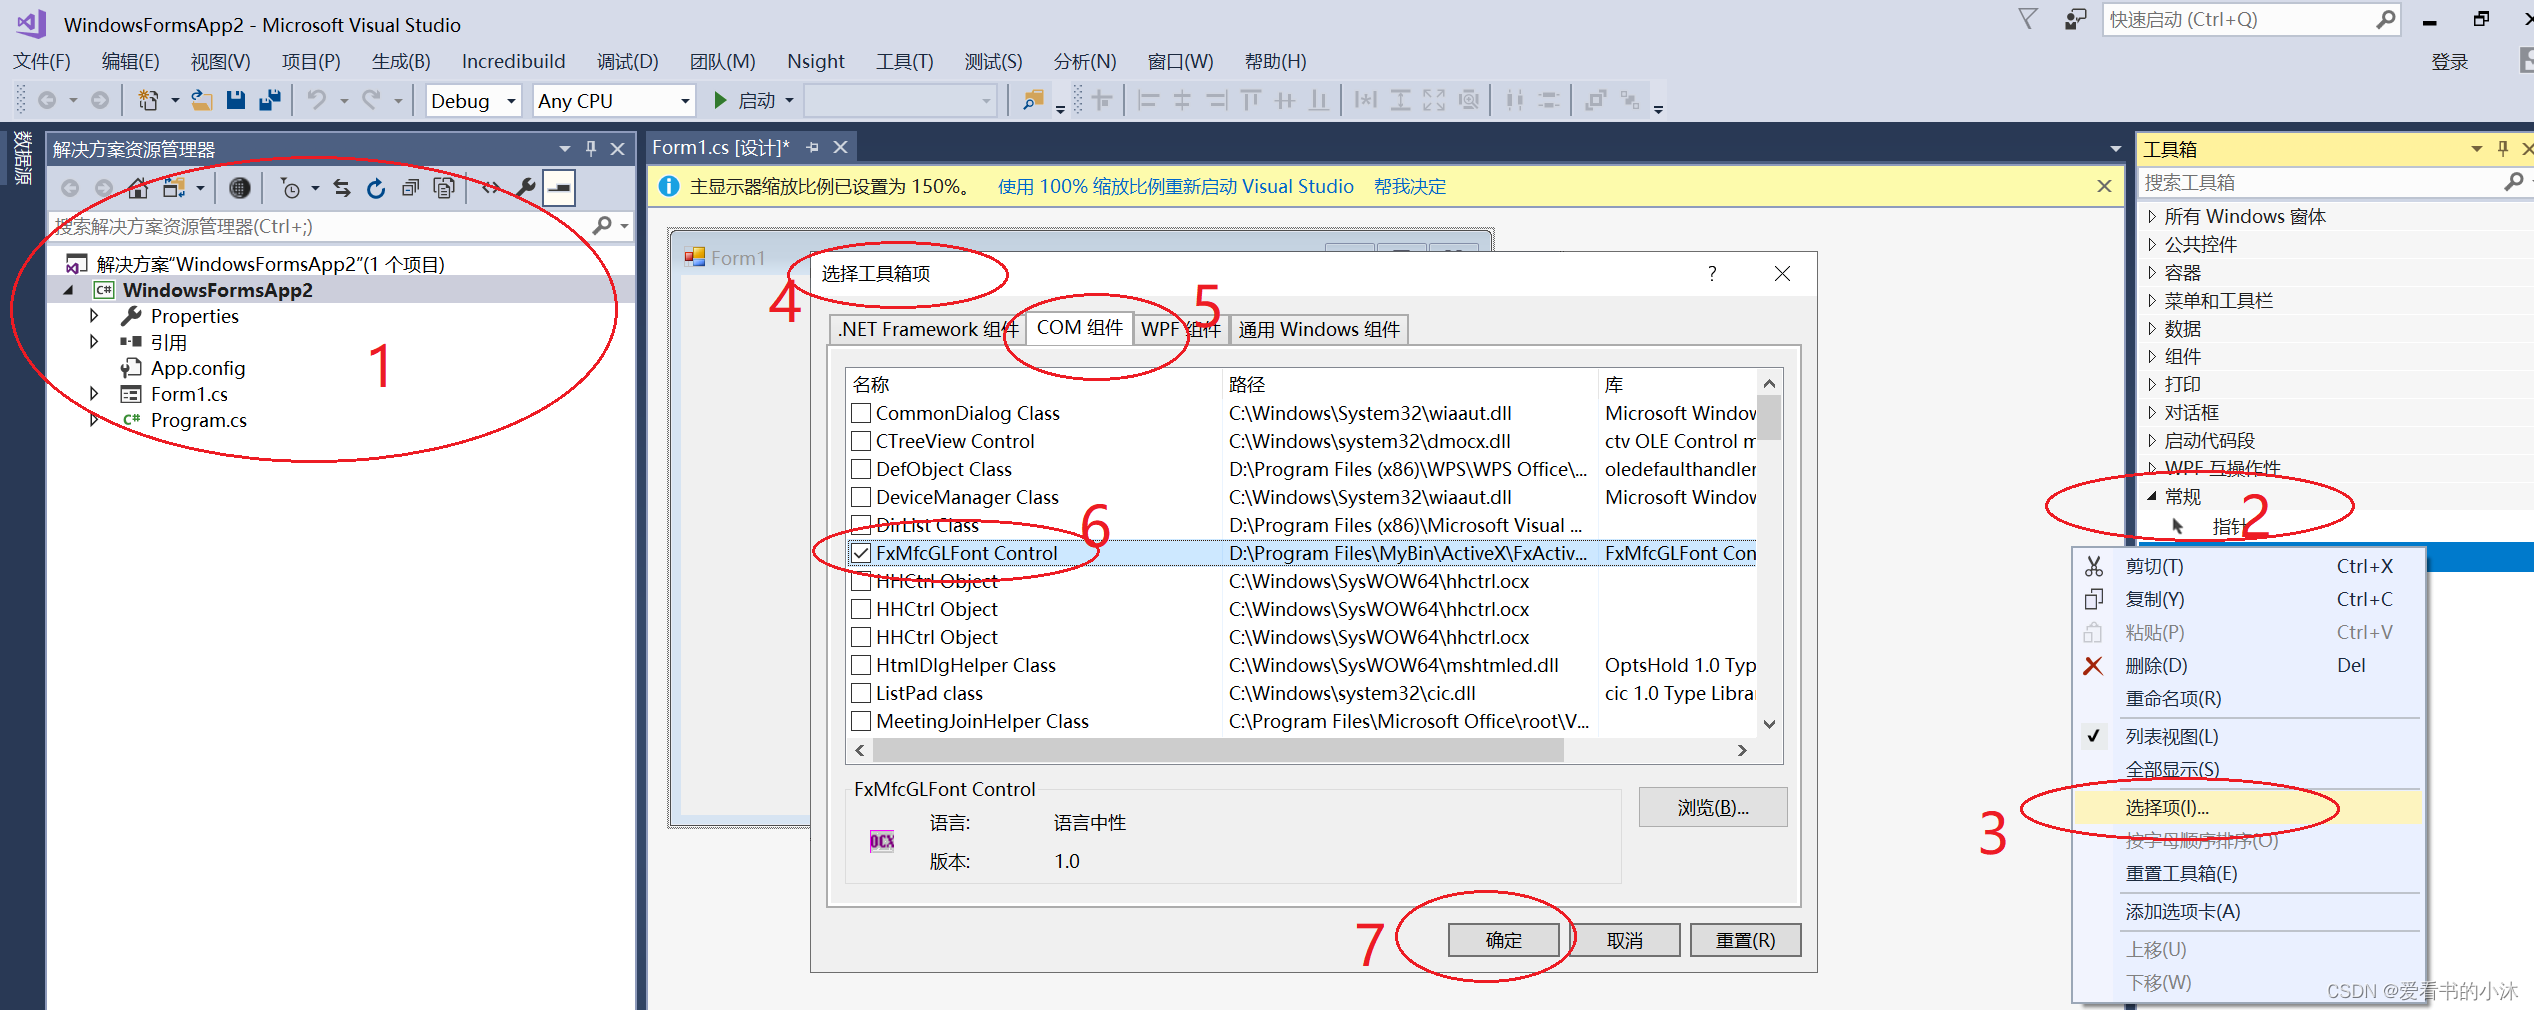Click Solution Explorer Home icon
This screenshot has width=2534, height=1010.
coord(138,187)
